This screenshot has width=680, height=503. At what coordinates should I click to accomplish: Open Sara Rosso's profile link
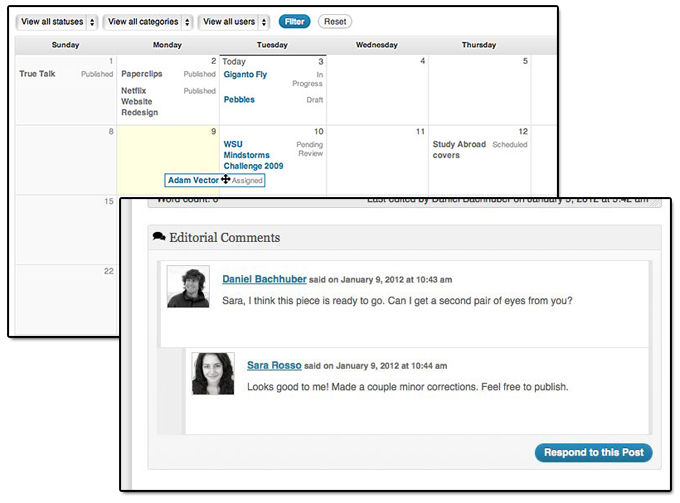[x=274, y=366]
